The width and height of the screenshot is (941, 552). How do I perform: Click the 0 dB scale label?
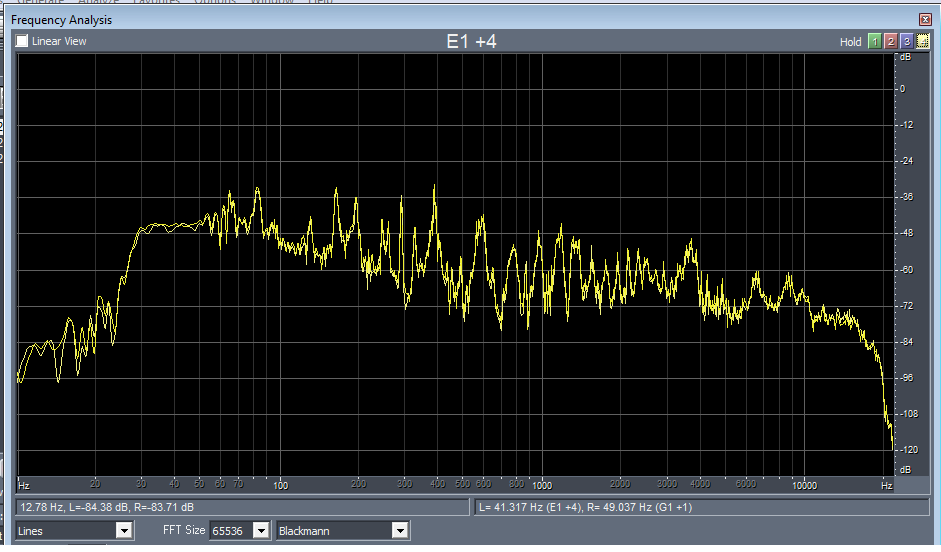coord(903,89)
